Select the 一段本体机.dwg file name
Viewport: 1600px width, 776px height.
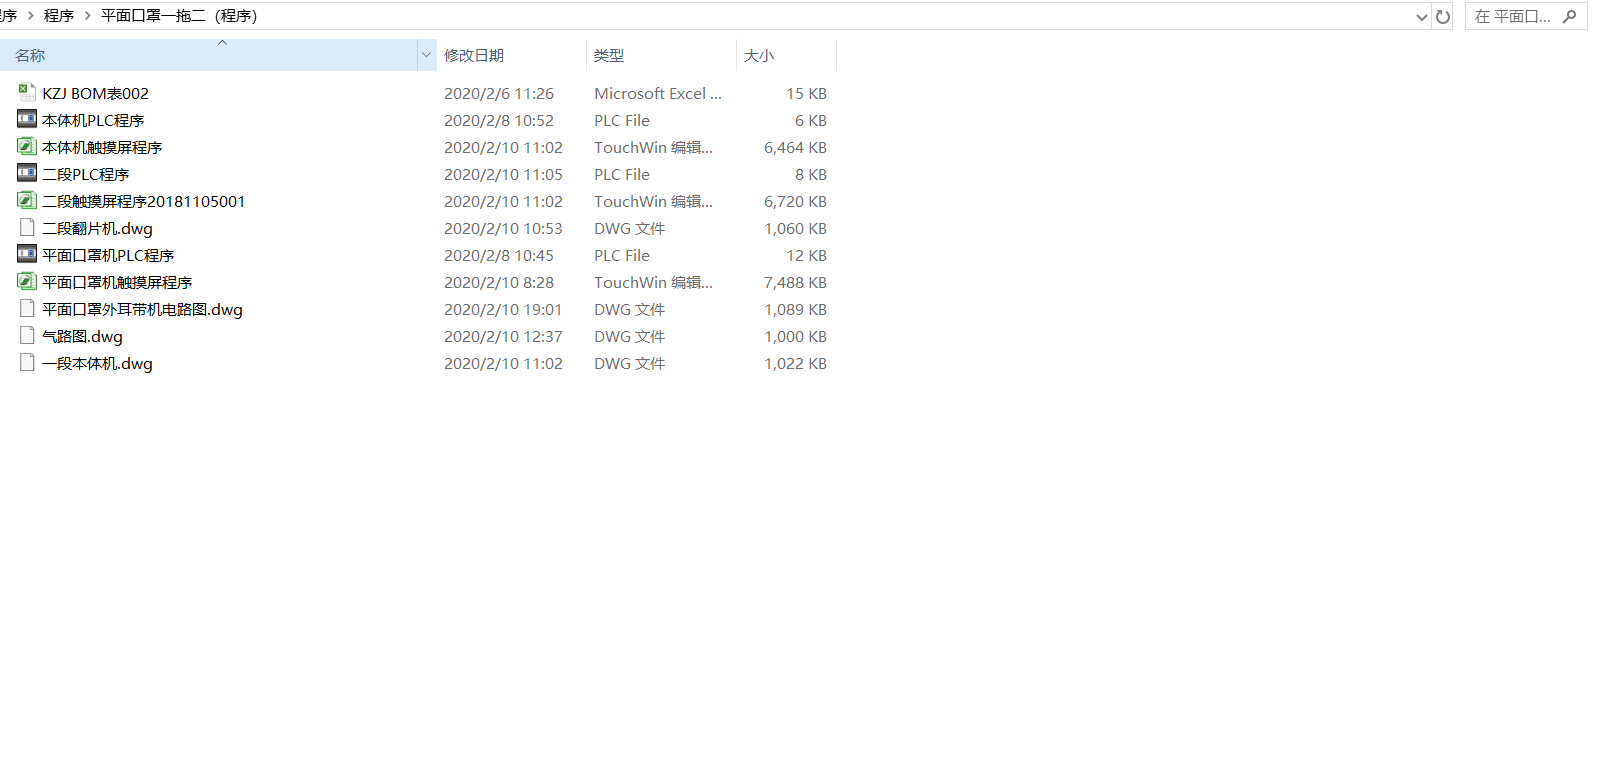pyautogui.click(x=97, y=364)
